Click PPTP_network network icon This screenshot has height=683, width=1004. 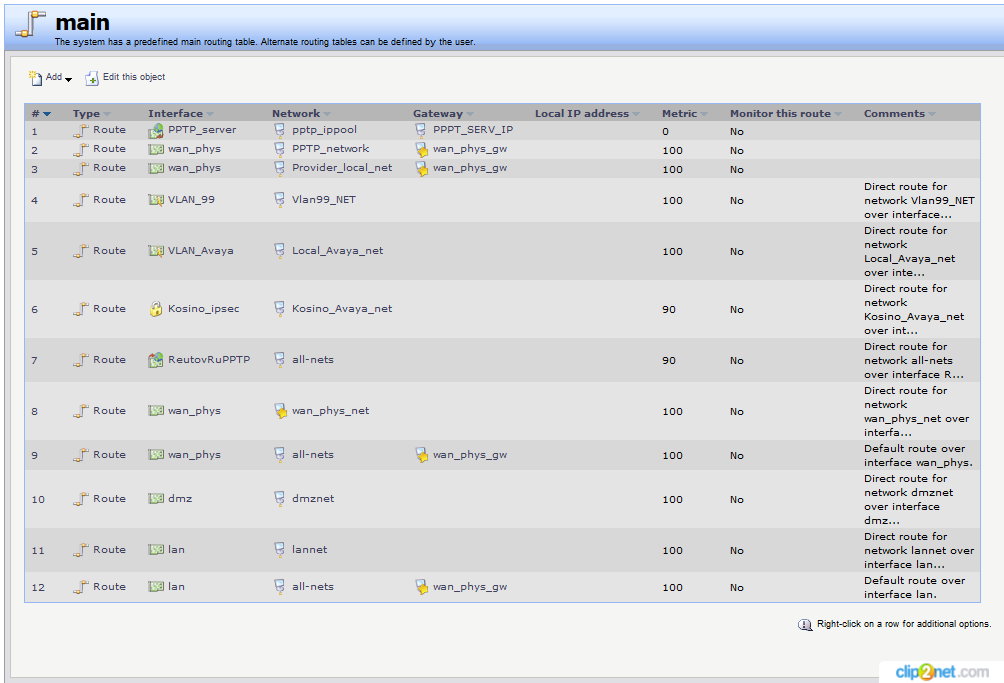[279, 149]
